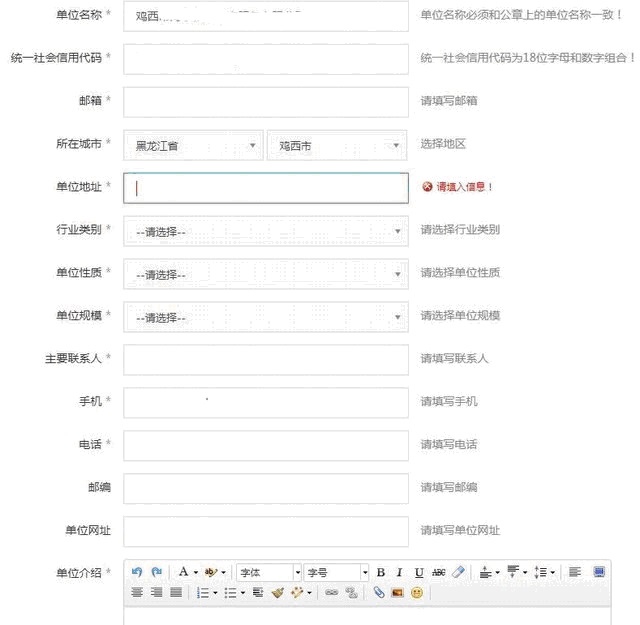Insert an emoticon with smiley icon
The width and height of the screenshot is (640, 625).
(x=417, y=593)
